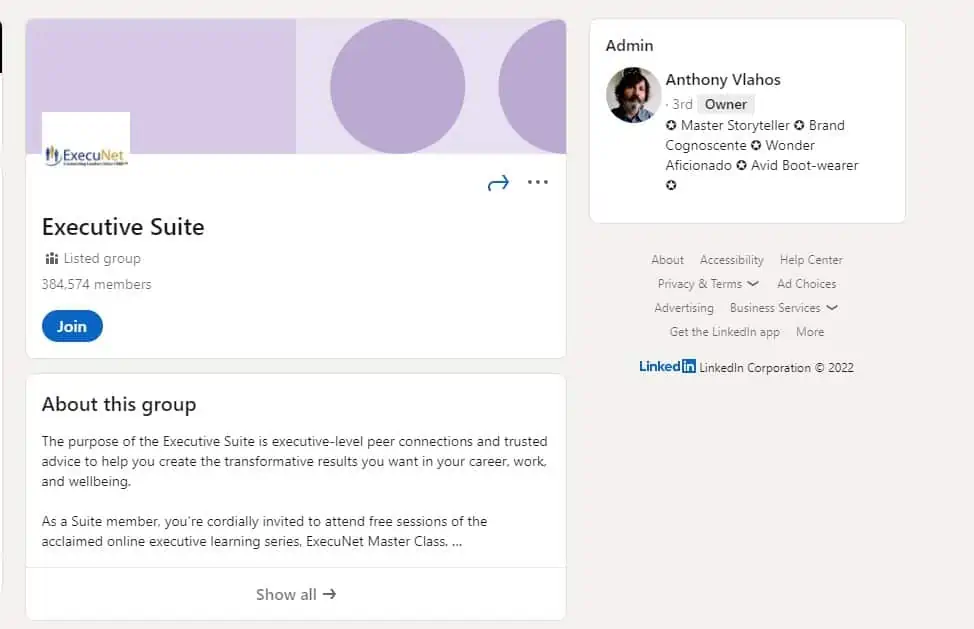974x629 pixels.
Task: Open Anthony Vlahos profile photo
Action: [x=633, y=95]
